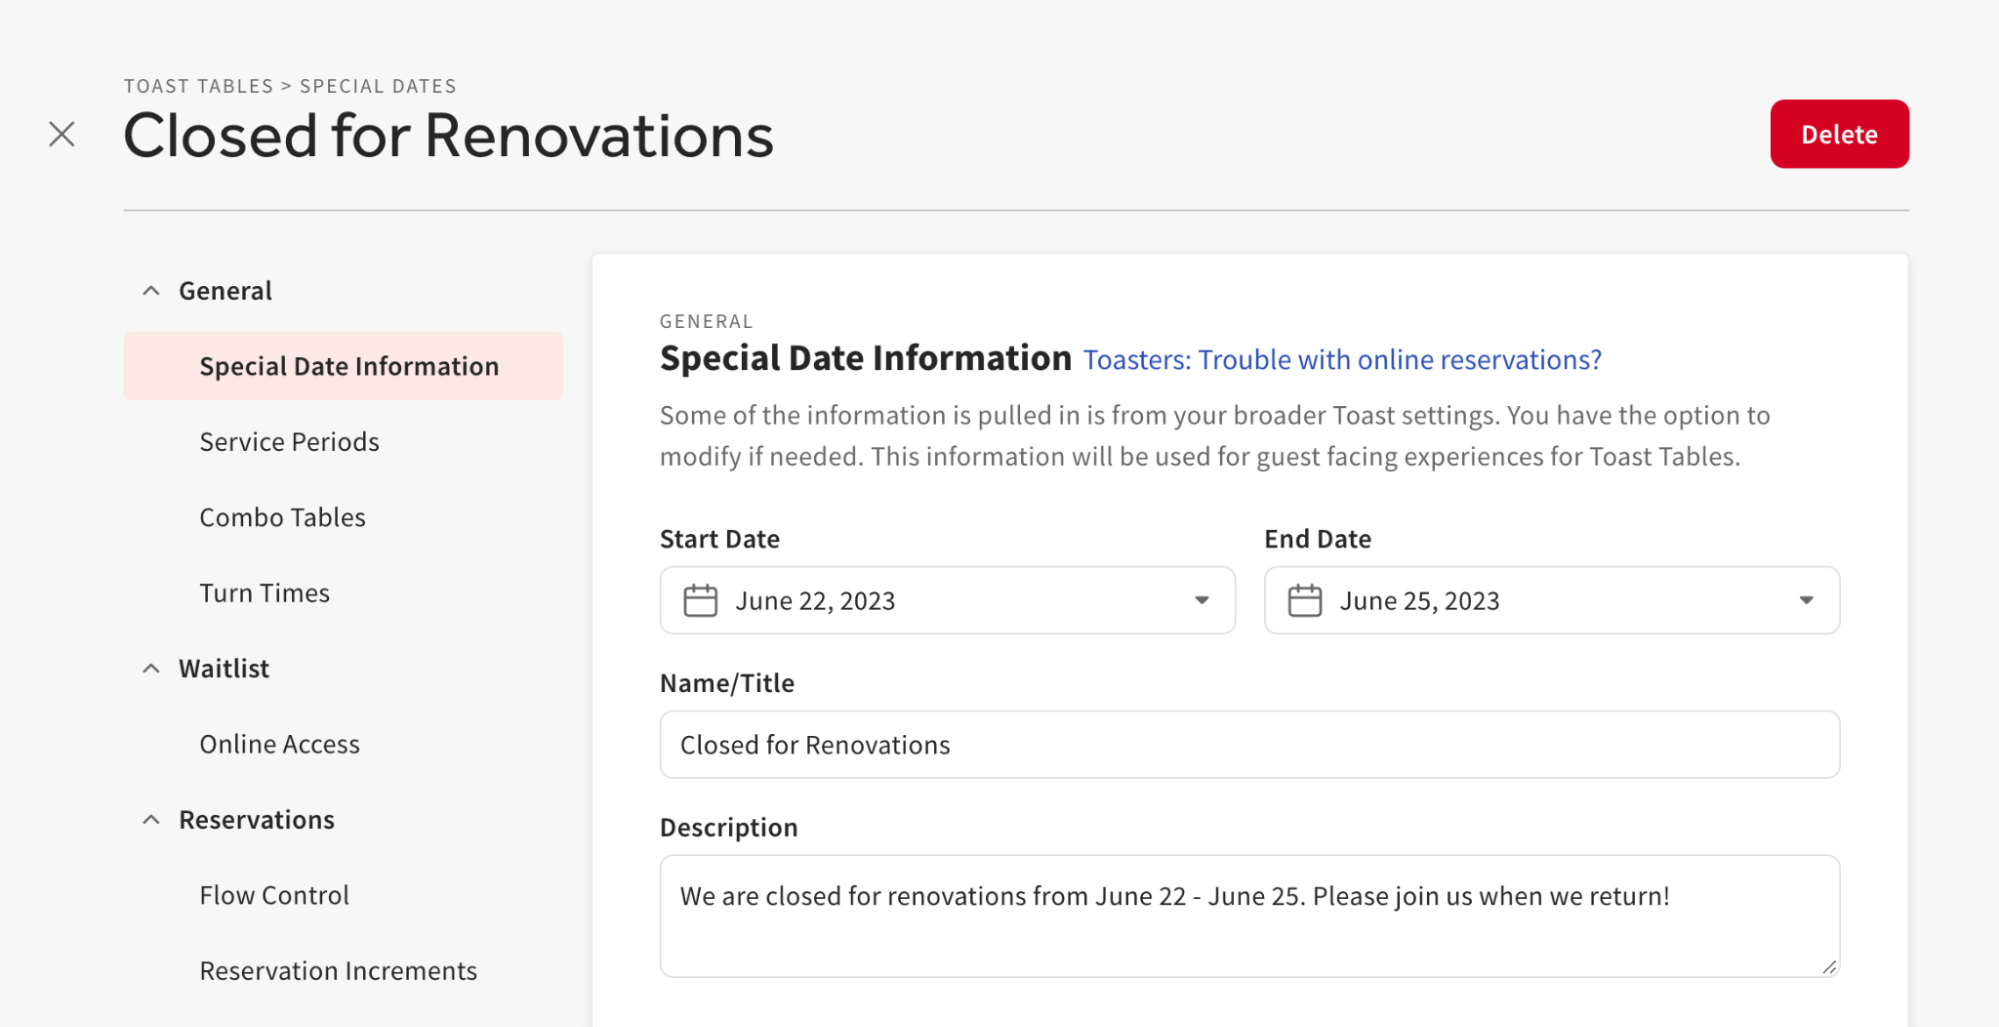
Task: Click the Delete button
Action: pos(1839,133)
